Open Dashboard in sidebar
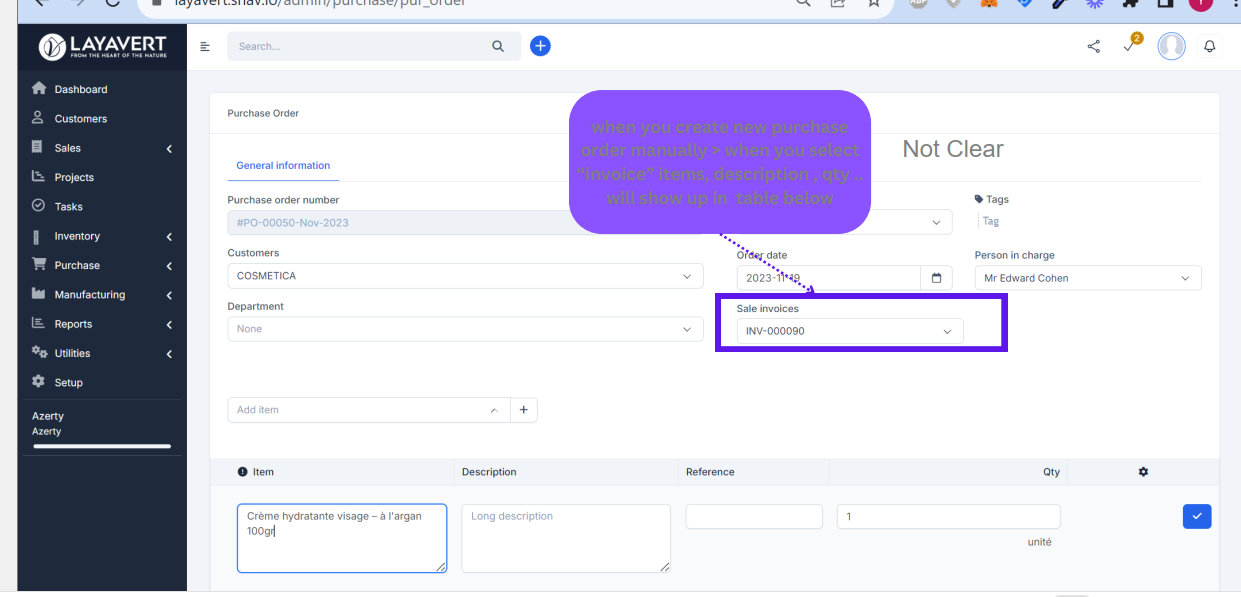Image resolution: width=1241 pixels, height=597 pixels. coord(80,89)
